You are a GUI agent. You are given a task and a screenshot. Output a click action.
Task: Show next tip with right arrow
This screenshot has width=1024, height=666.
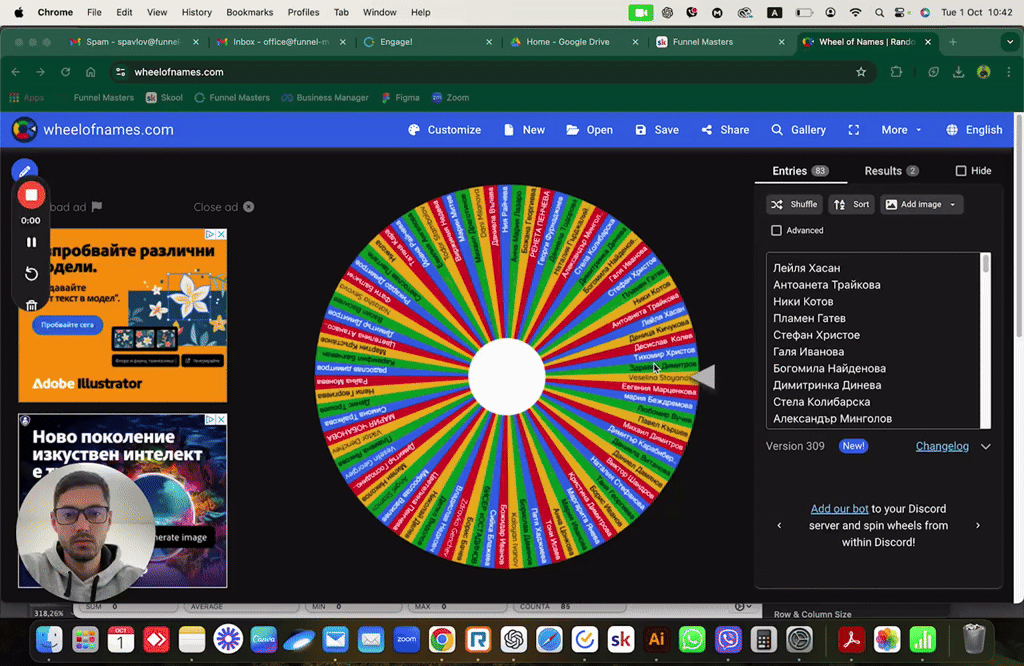pyautogui.click(x=978, y=525)
